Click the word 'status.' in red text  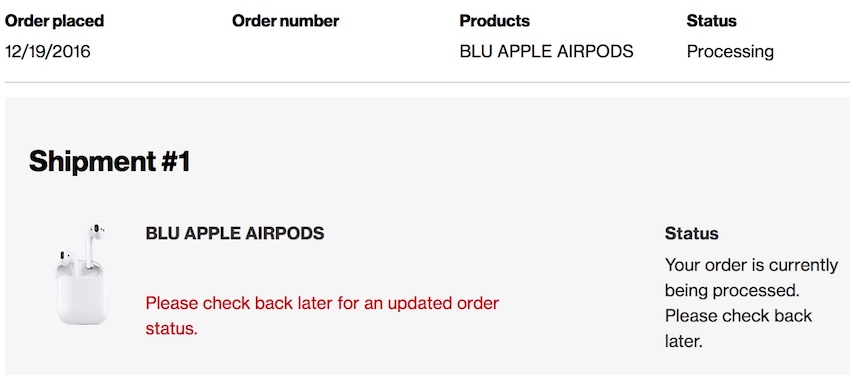click(171, 328)
